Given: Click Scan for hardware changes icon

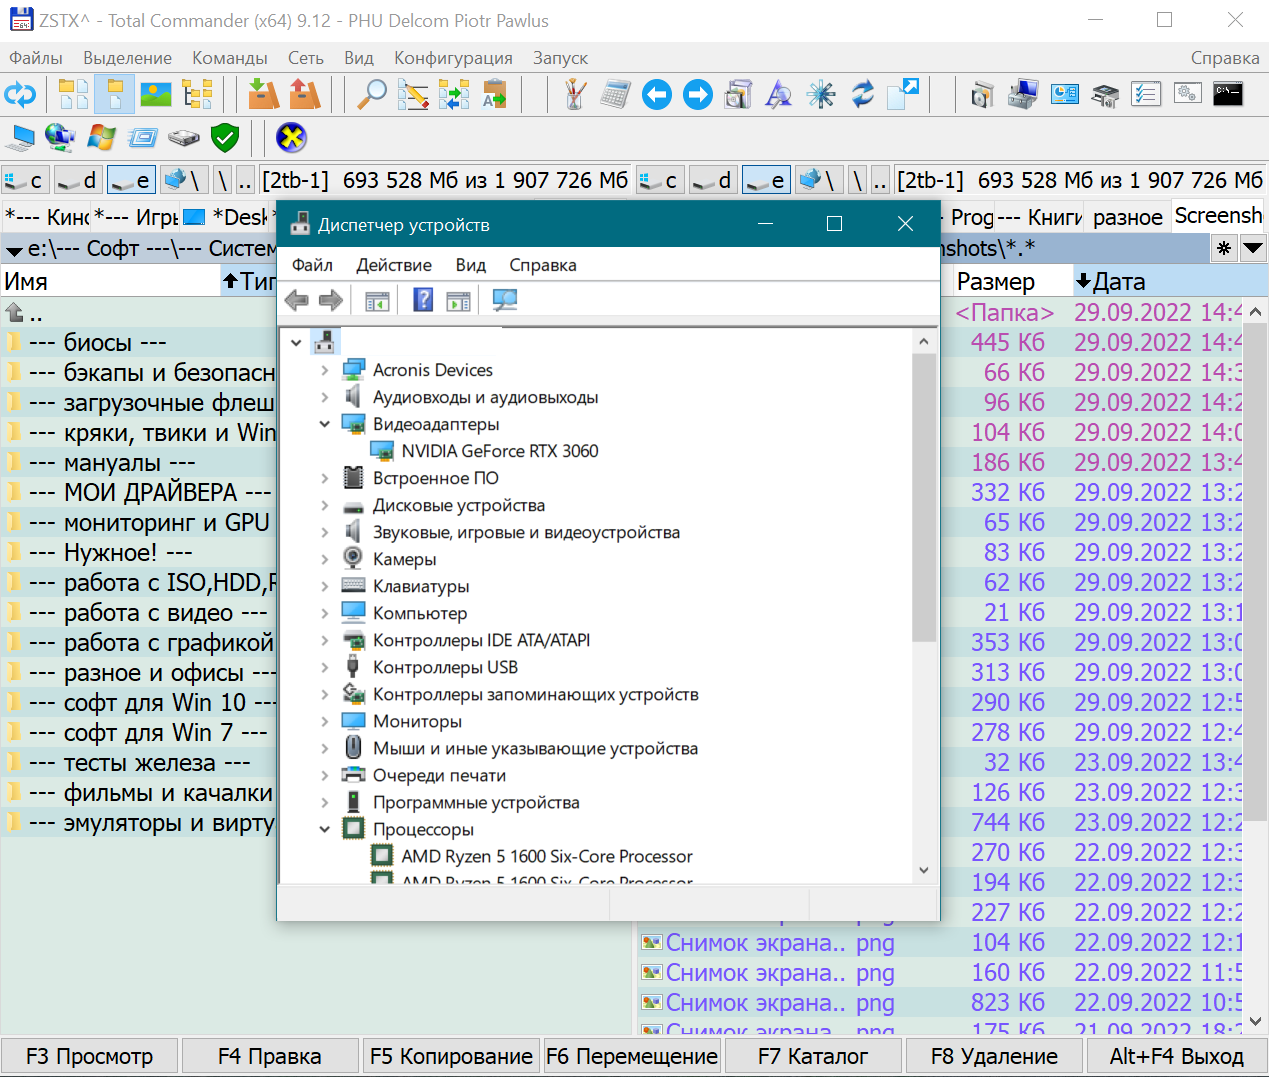Looking at the screenshot, I should tap(505, 300).
